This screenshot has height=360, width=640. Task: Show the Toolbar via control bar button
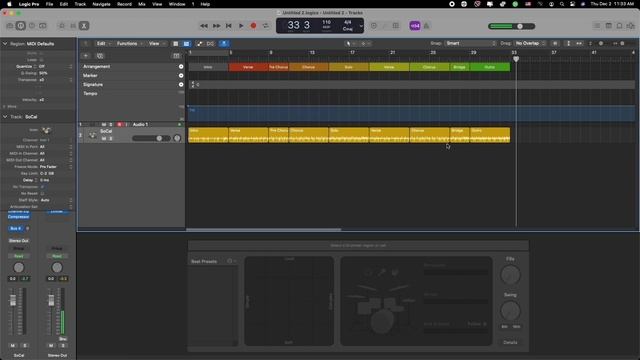click(43, 26)
